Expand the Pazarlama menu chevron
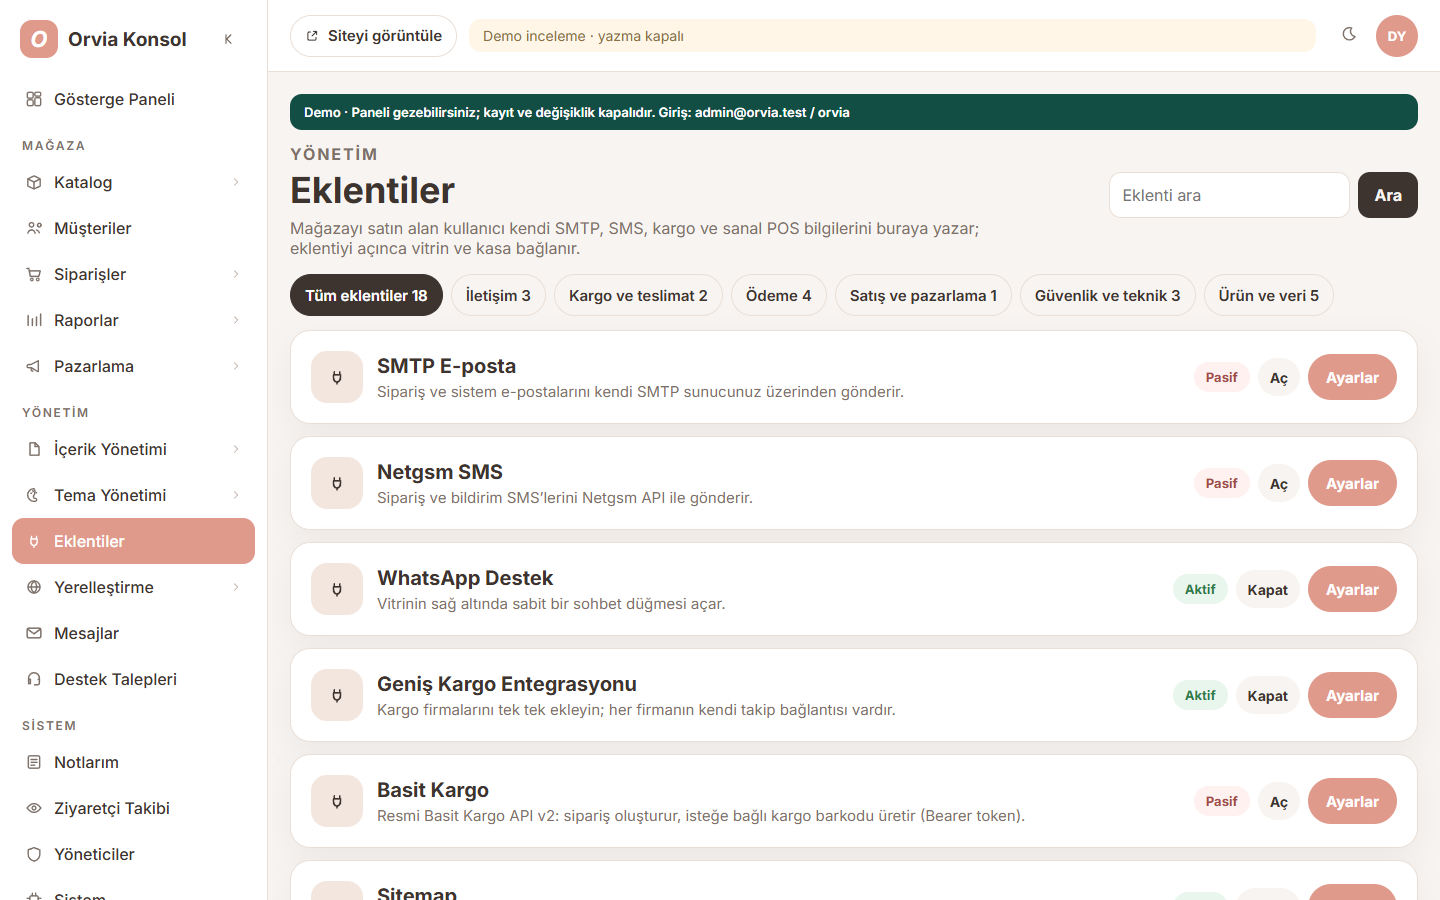 click(236, 366)
